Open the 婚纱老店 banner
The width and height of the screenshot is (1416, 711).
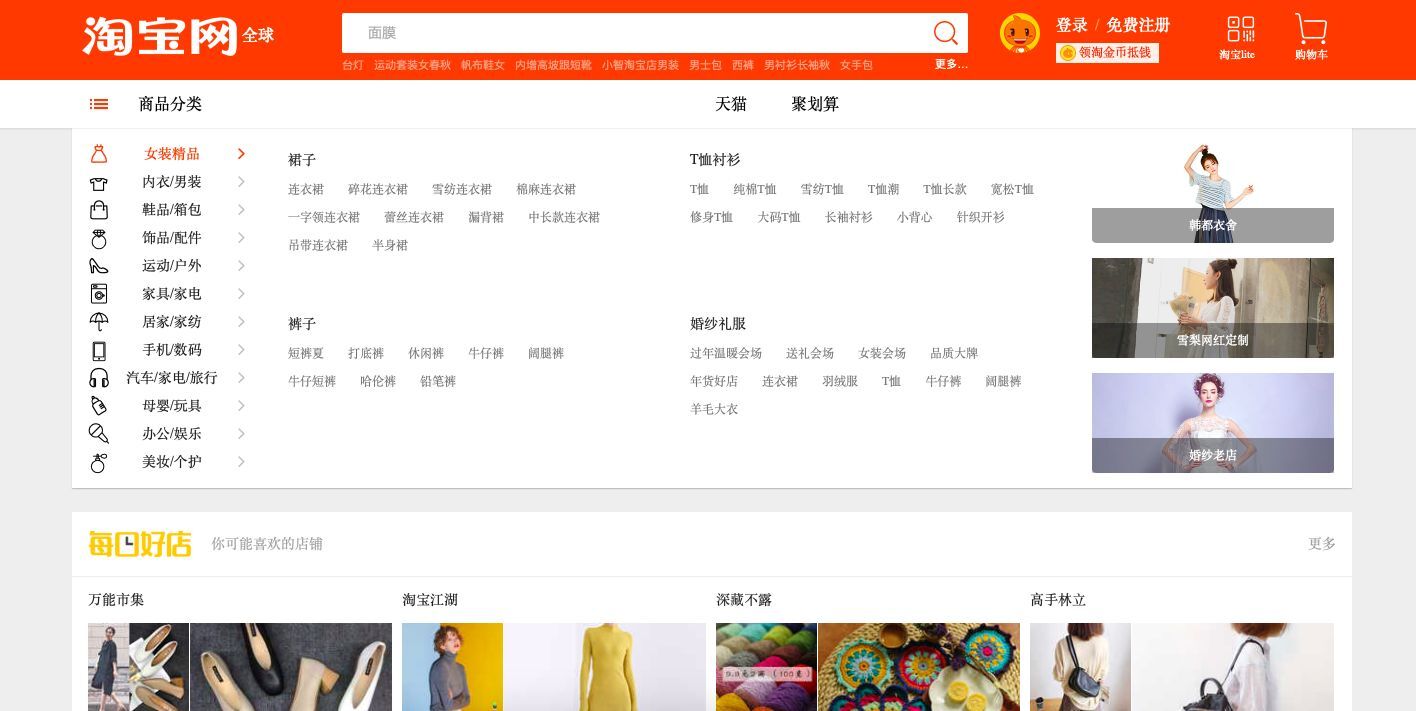(1213, 423)
